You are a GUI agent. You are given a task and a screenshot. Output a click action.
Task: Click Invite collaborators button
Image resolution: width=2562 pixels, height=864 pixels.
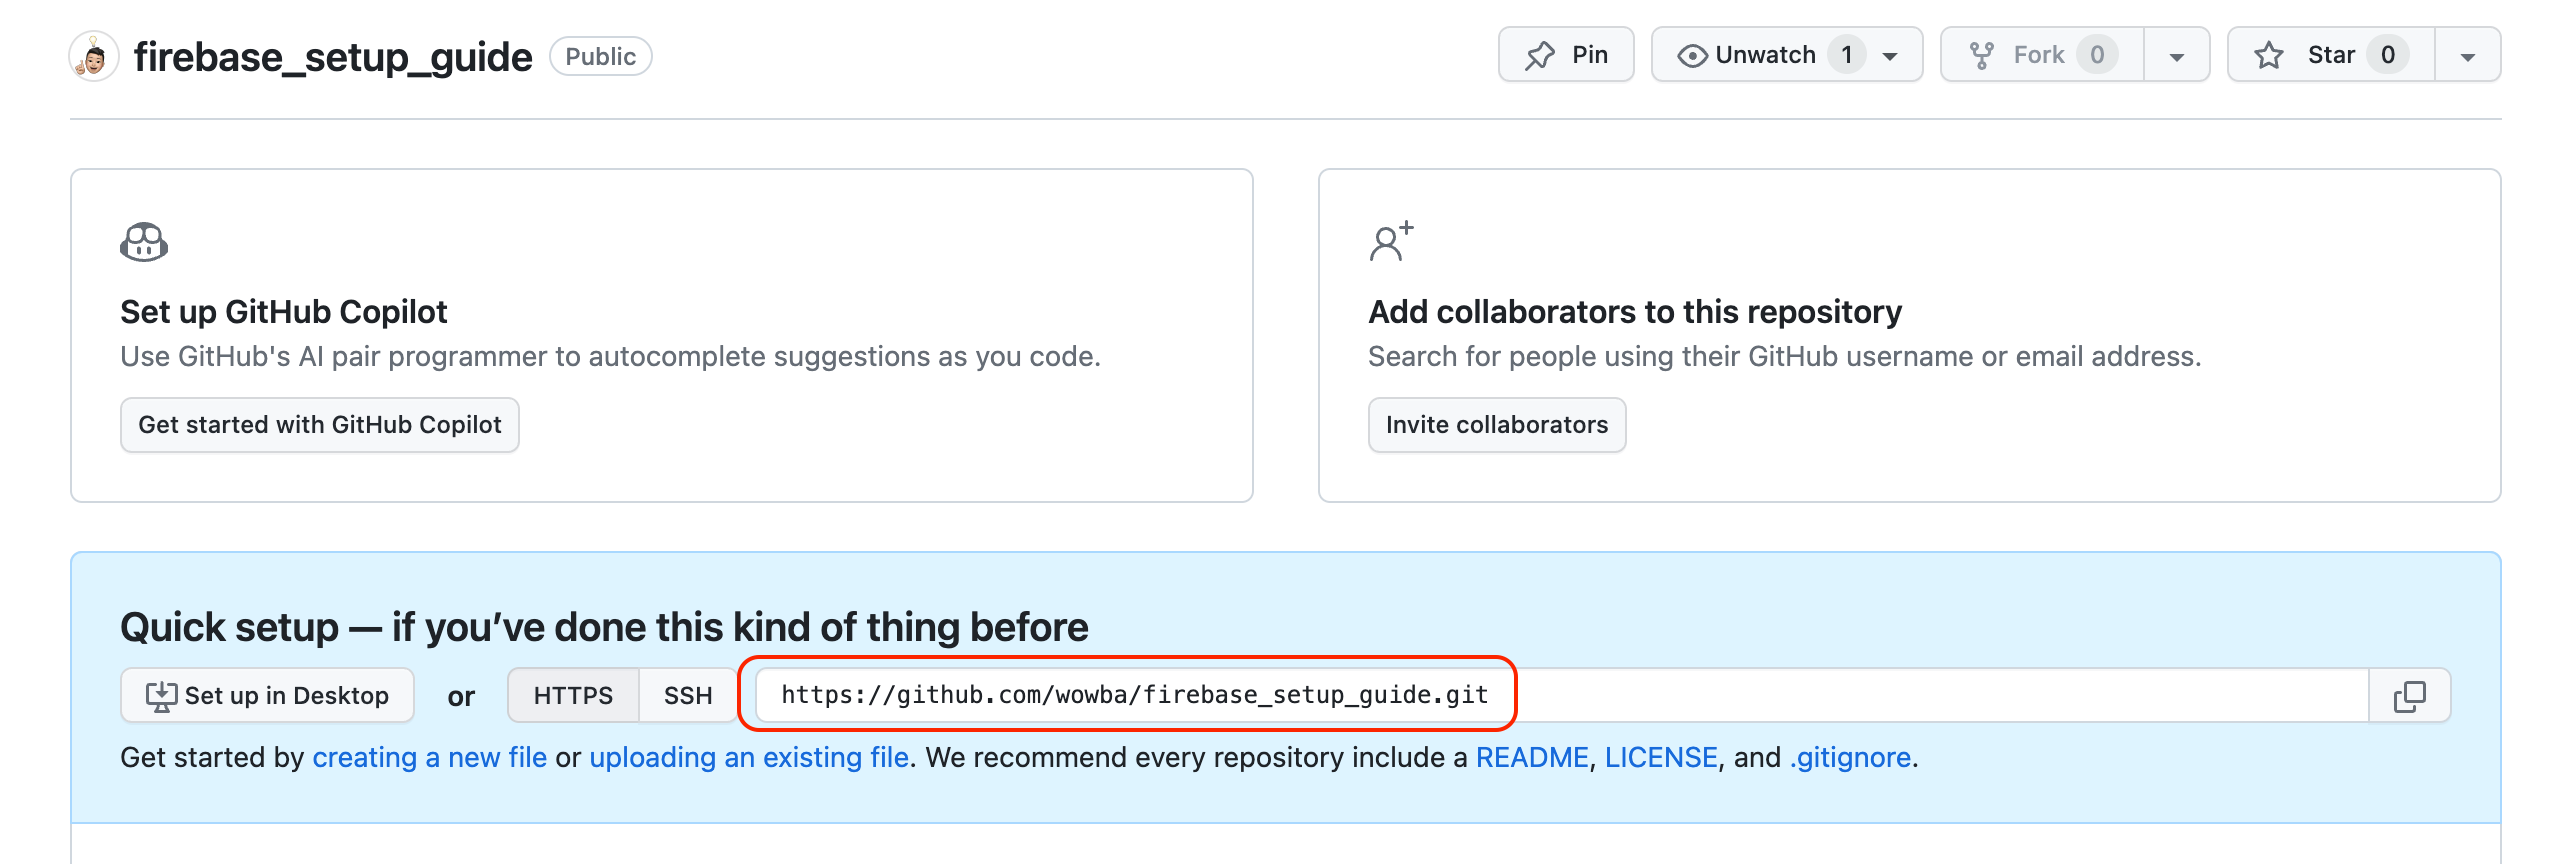tap(1496, 425)
